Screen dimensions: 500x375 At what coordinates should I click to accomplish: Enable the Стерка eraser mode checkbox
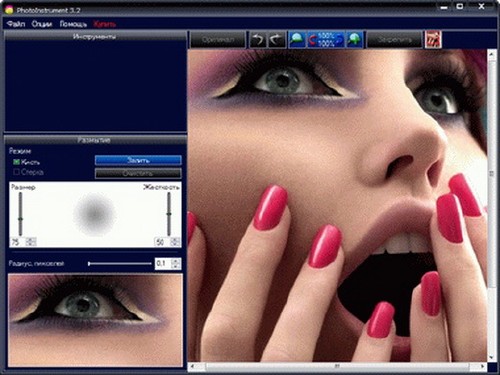click(x=16, y=172)
